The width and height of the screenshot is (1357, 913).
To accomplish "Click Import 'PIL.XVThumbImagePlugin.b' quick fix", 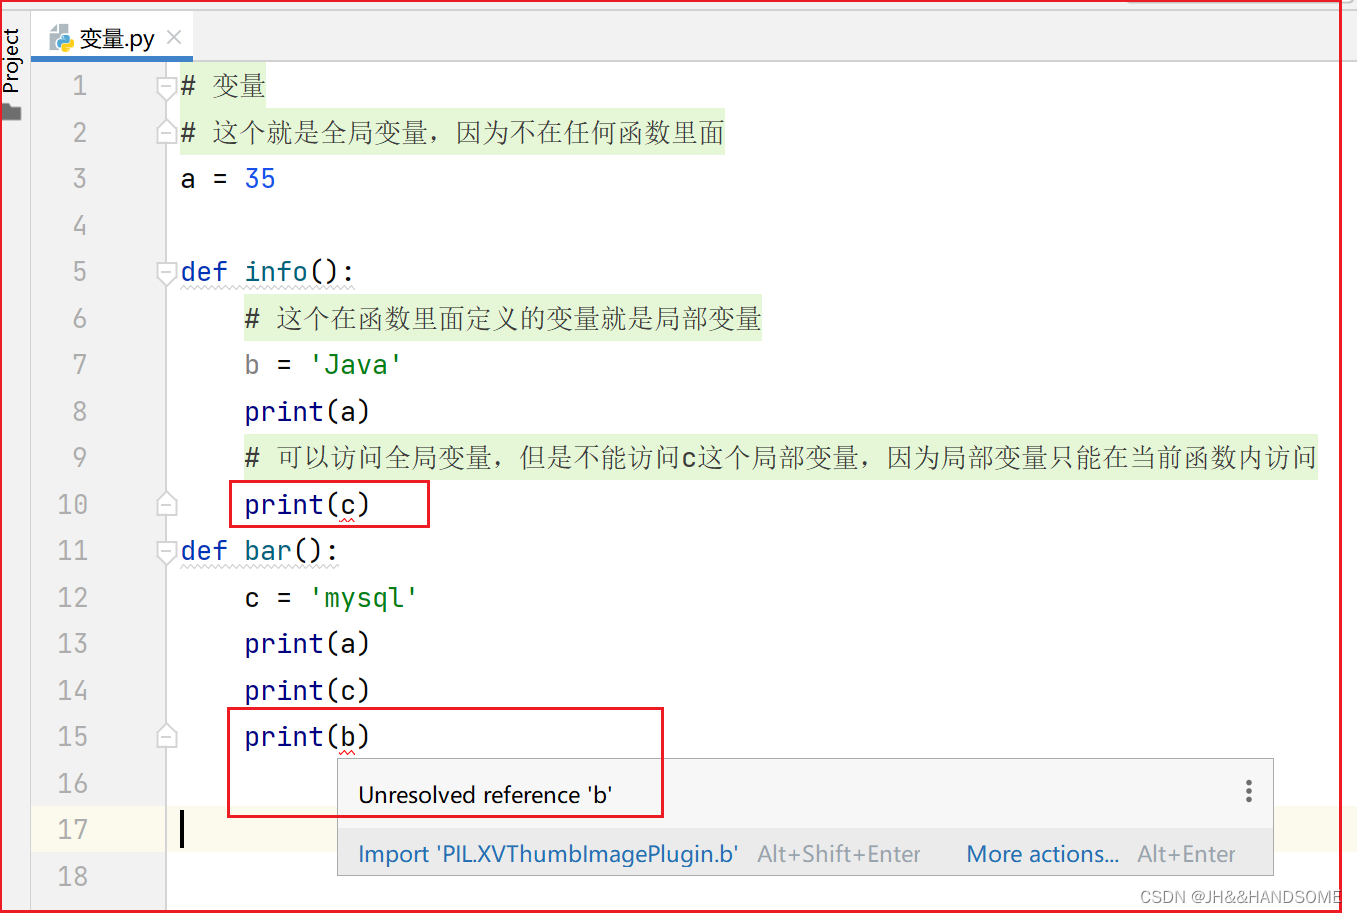I will (548, 854).
